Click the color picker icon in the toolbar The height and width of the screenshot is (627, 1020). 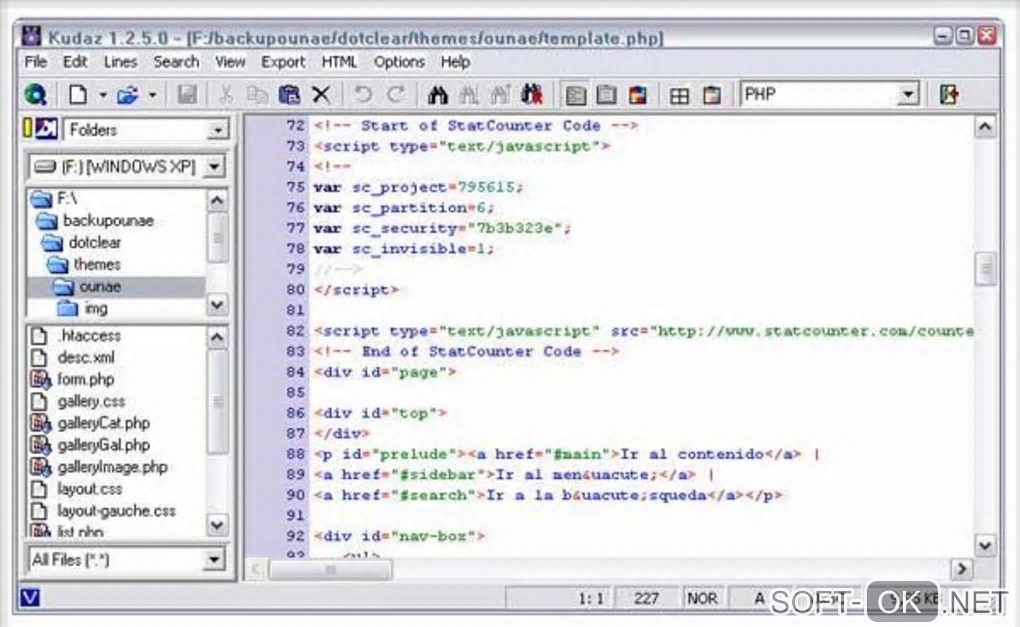click(x=638, y=96)
